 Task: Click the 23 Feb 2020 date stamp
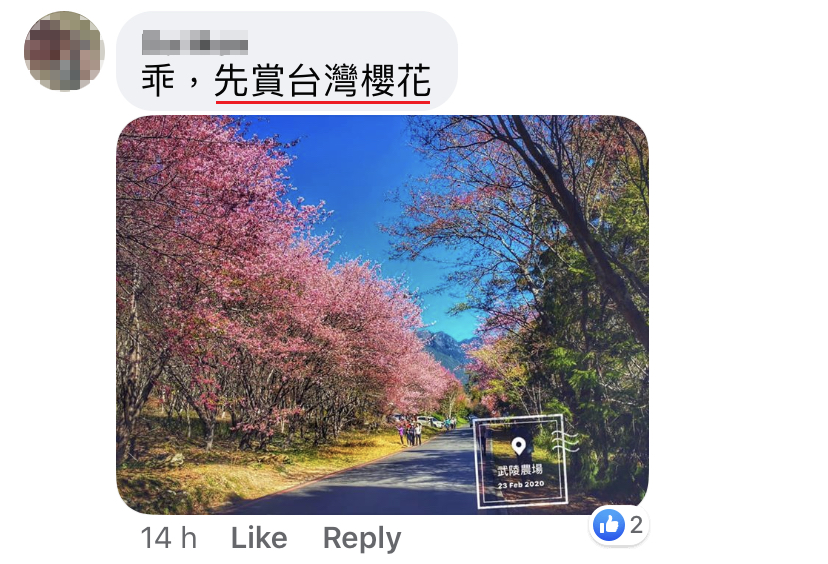[x=521, y=484]
